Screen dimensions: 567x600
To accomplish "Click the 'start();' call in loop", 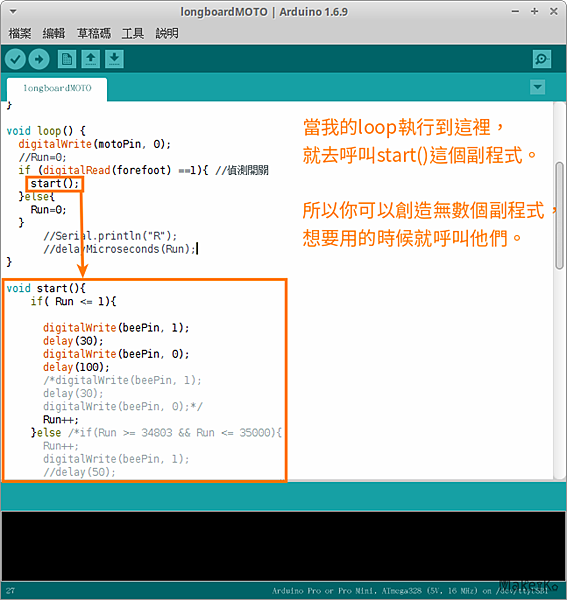I will click(x=55, y=184).
